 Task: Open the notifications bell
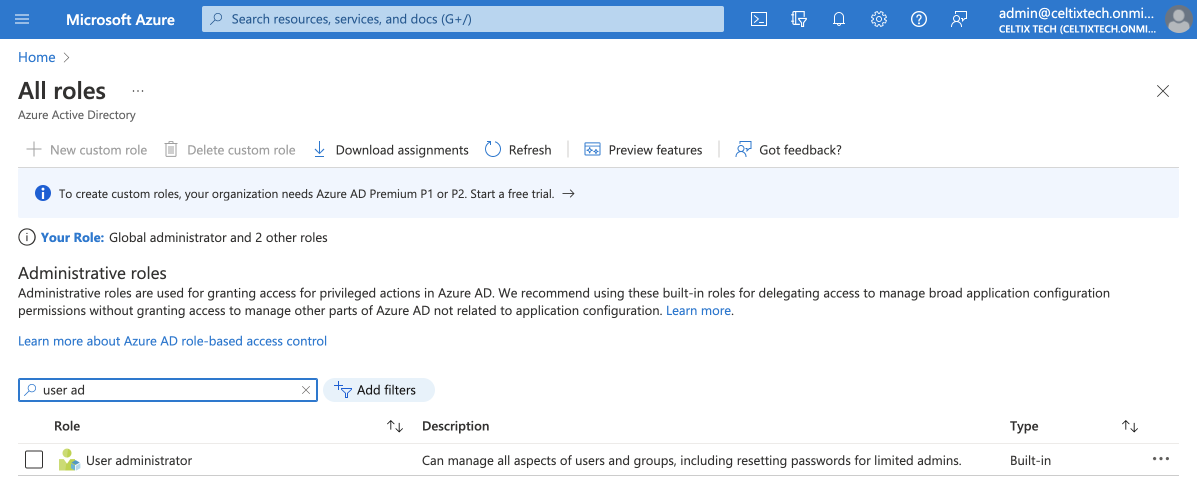(x=839, y=19)
